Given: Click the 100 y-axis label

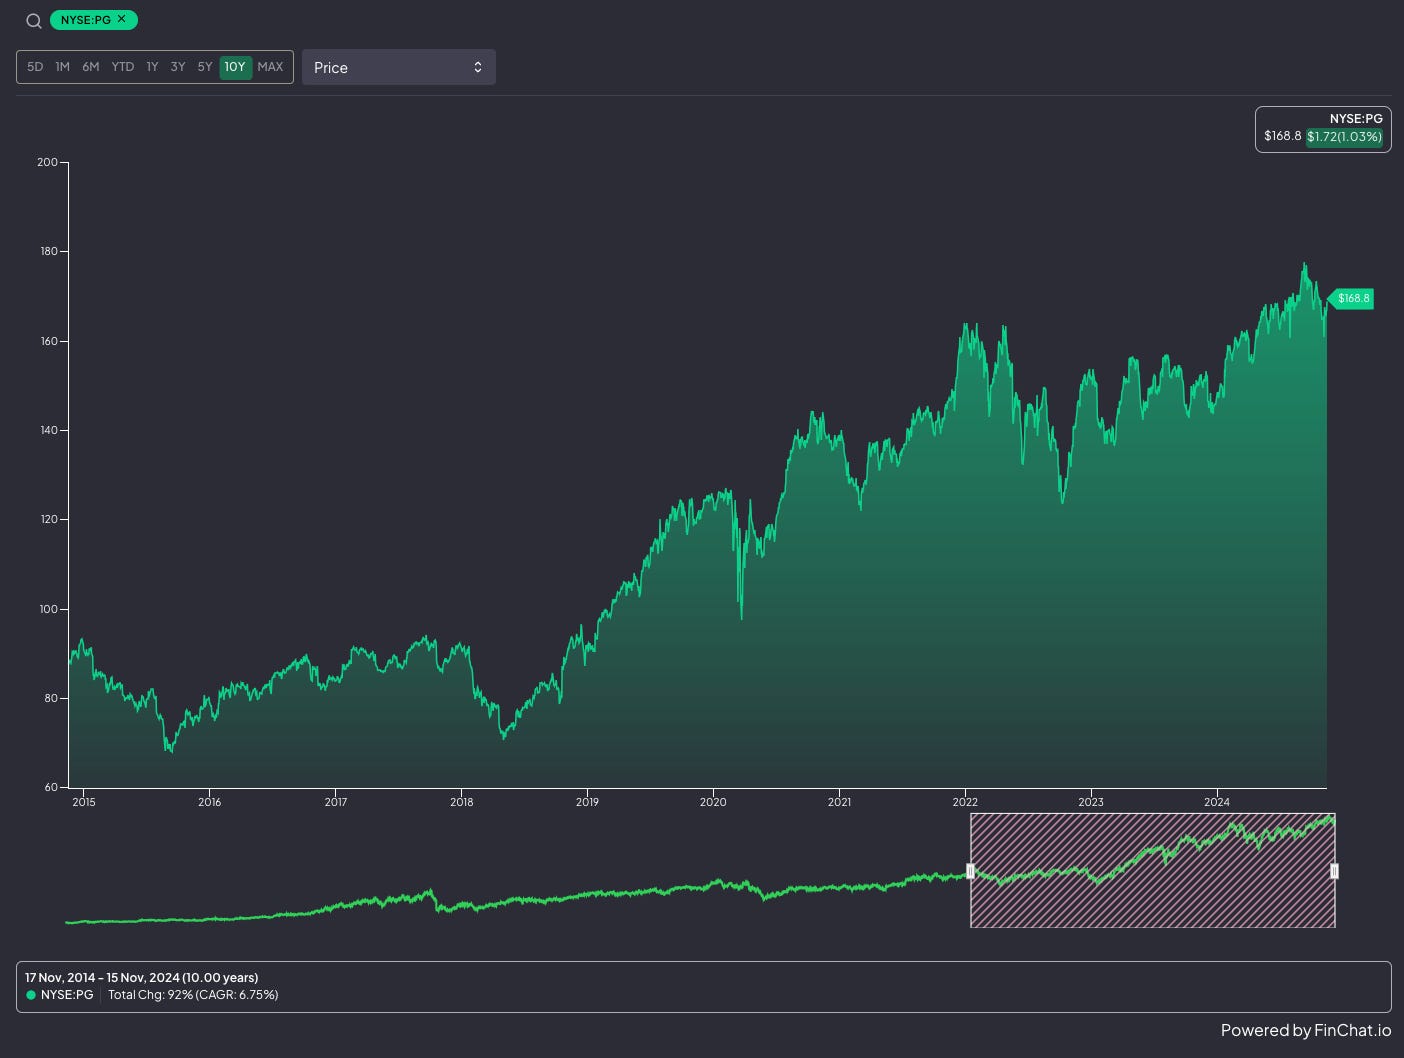Looking at the screenshot, I should click(x=47, y=609).
